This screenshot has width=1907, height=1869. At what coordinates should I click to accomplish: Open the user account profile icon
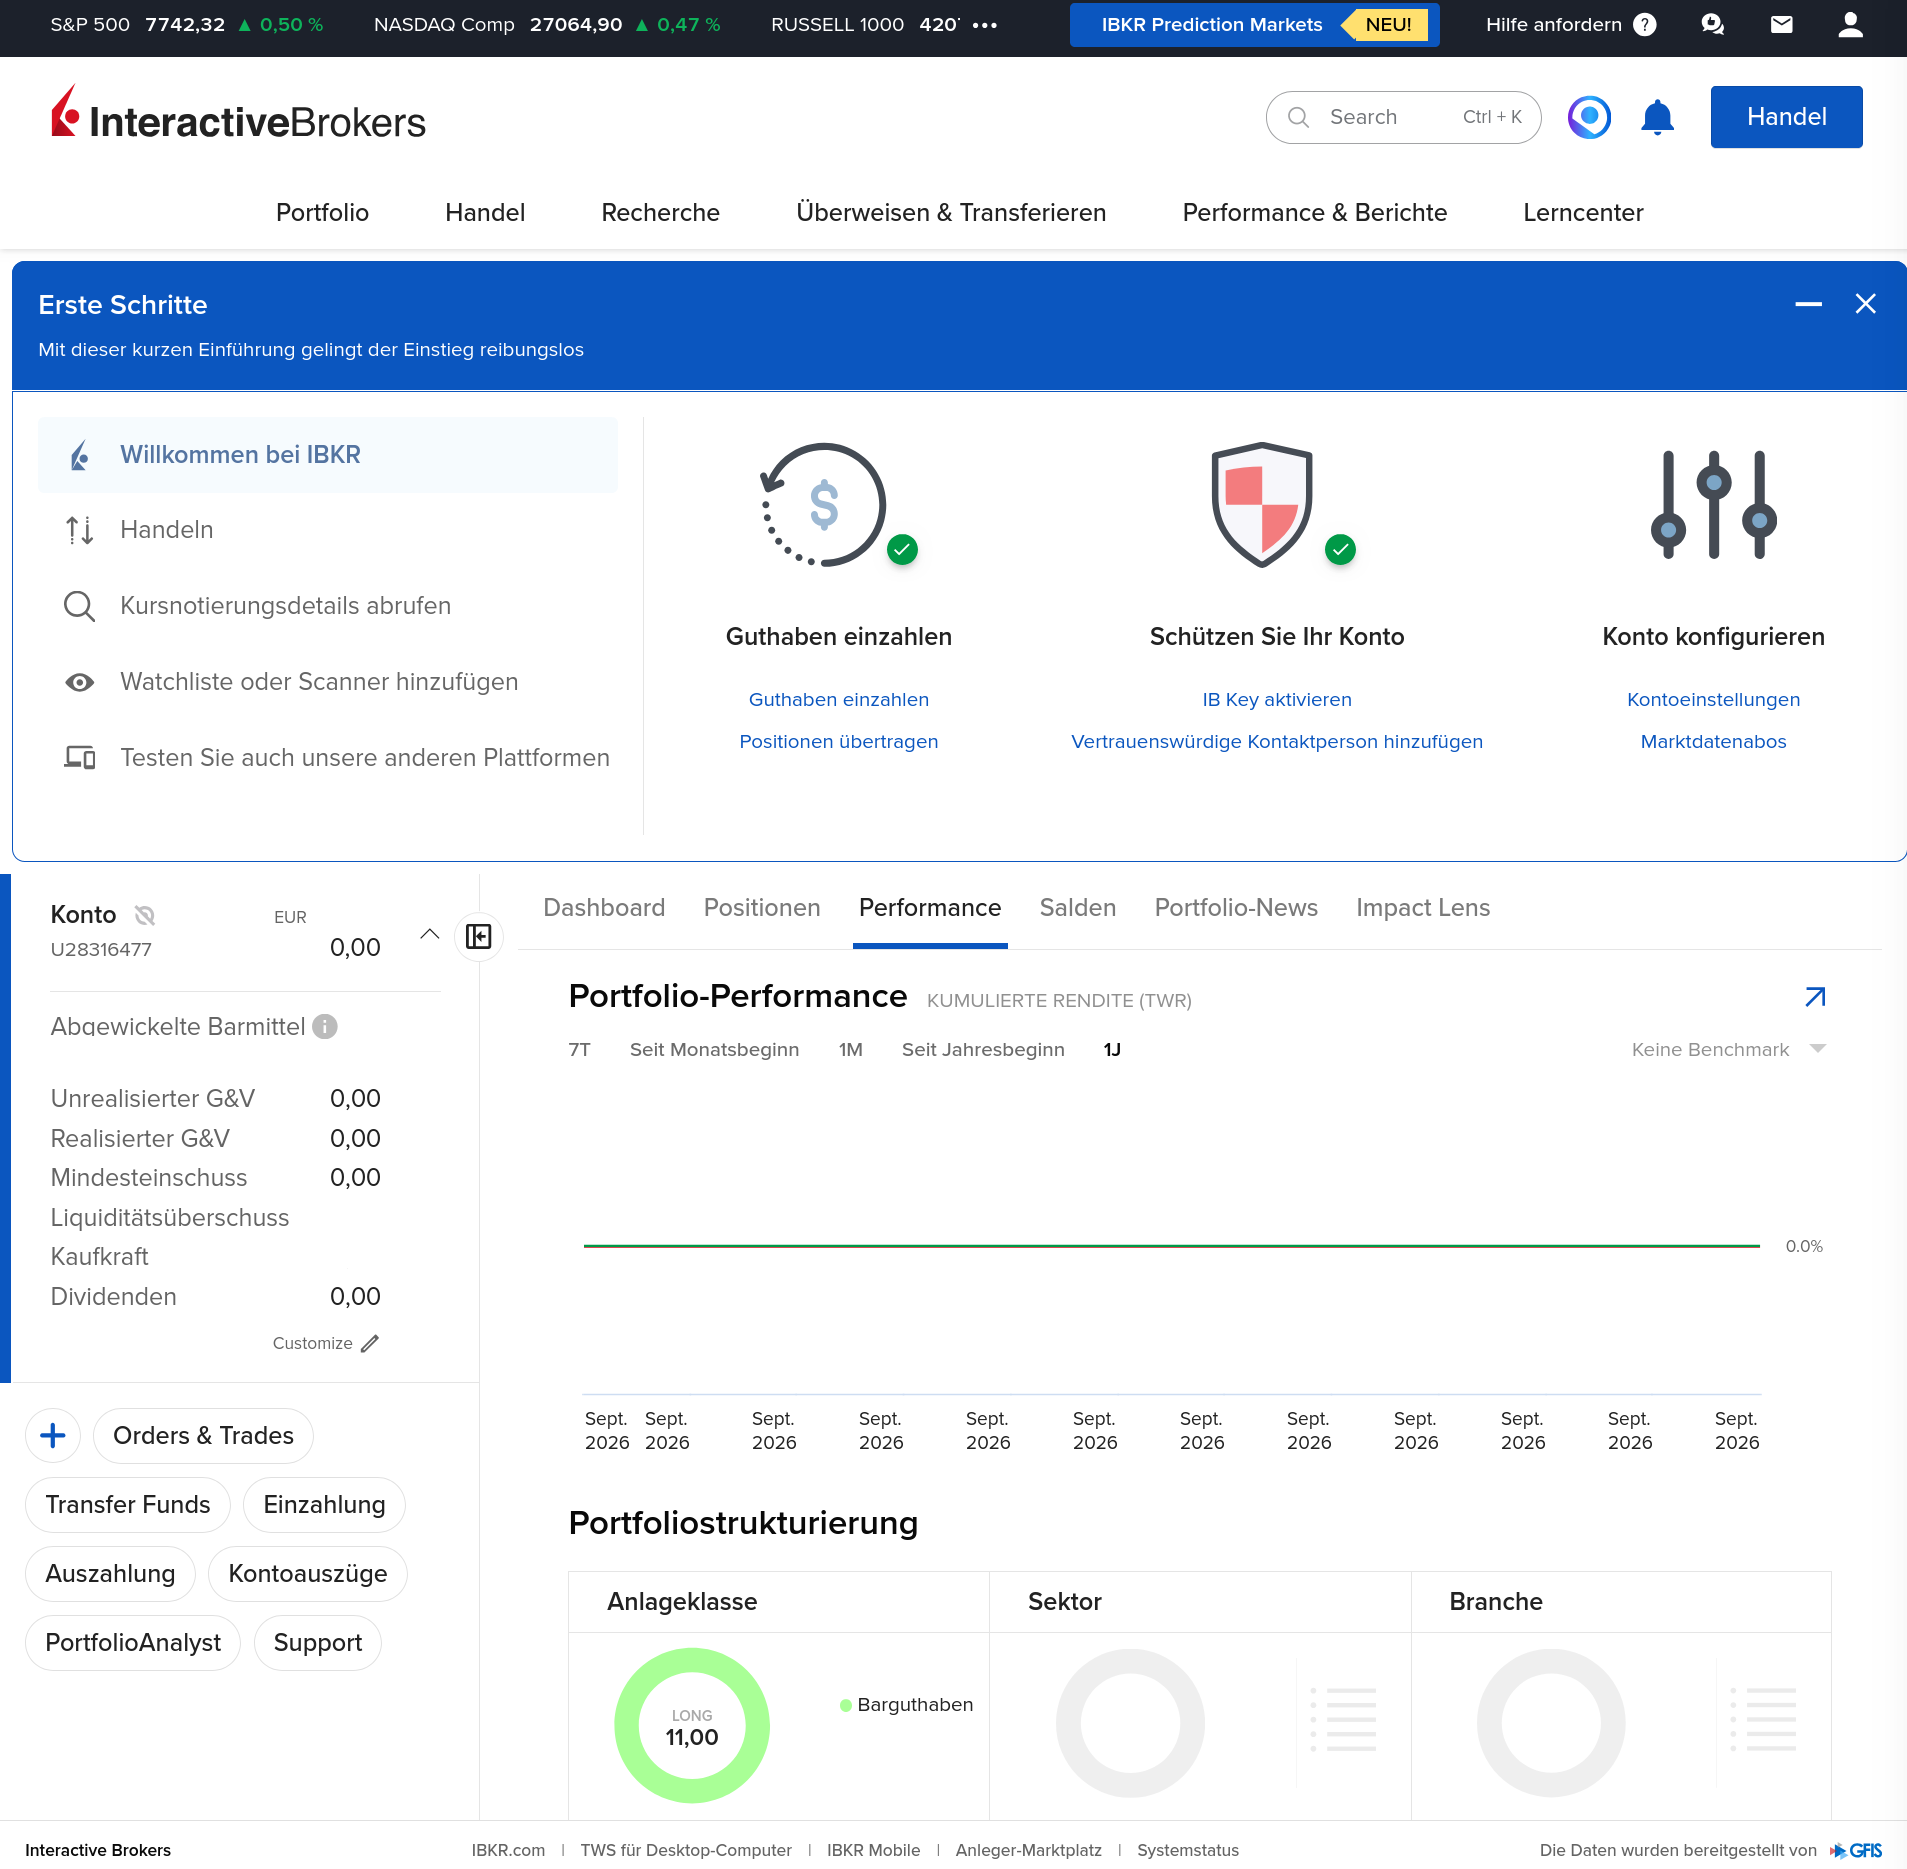point(1851,25)
